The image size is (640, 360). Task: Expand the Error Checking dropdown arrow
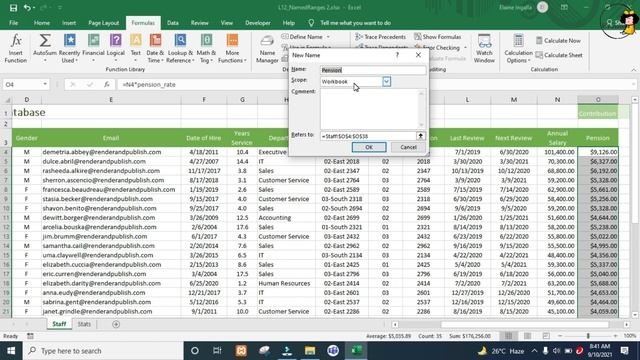coord(465,48)
